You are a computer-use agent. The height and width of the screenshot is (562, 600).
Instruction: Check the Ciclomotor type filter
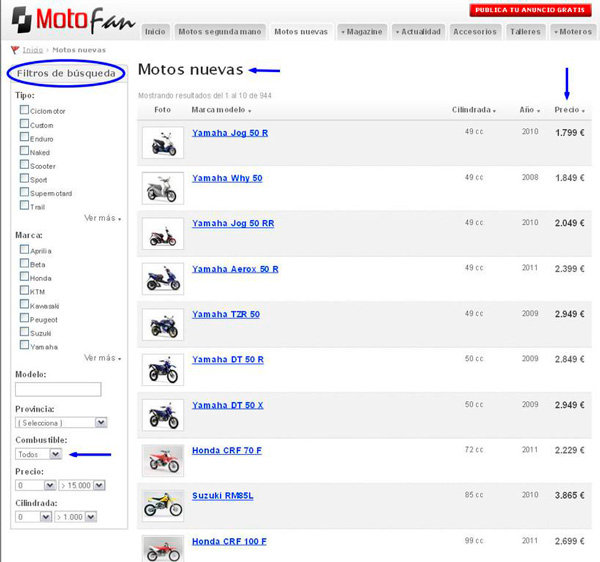24,110
